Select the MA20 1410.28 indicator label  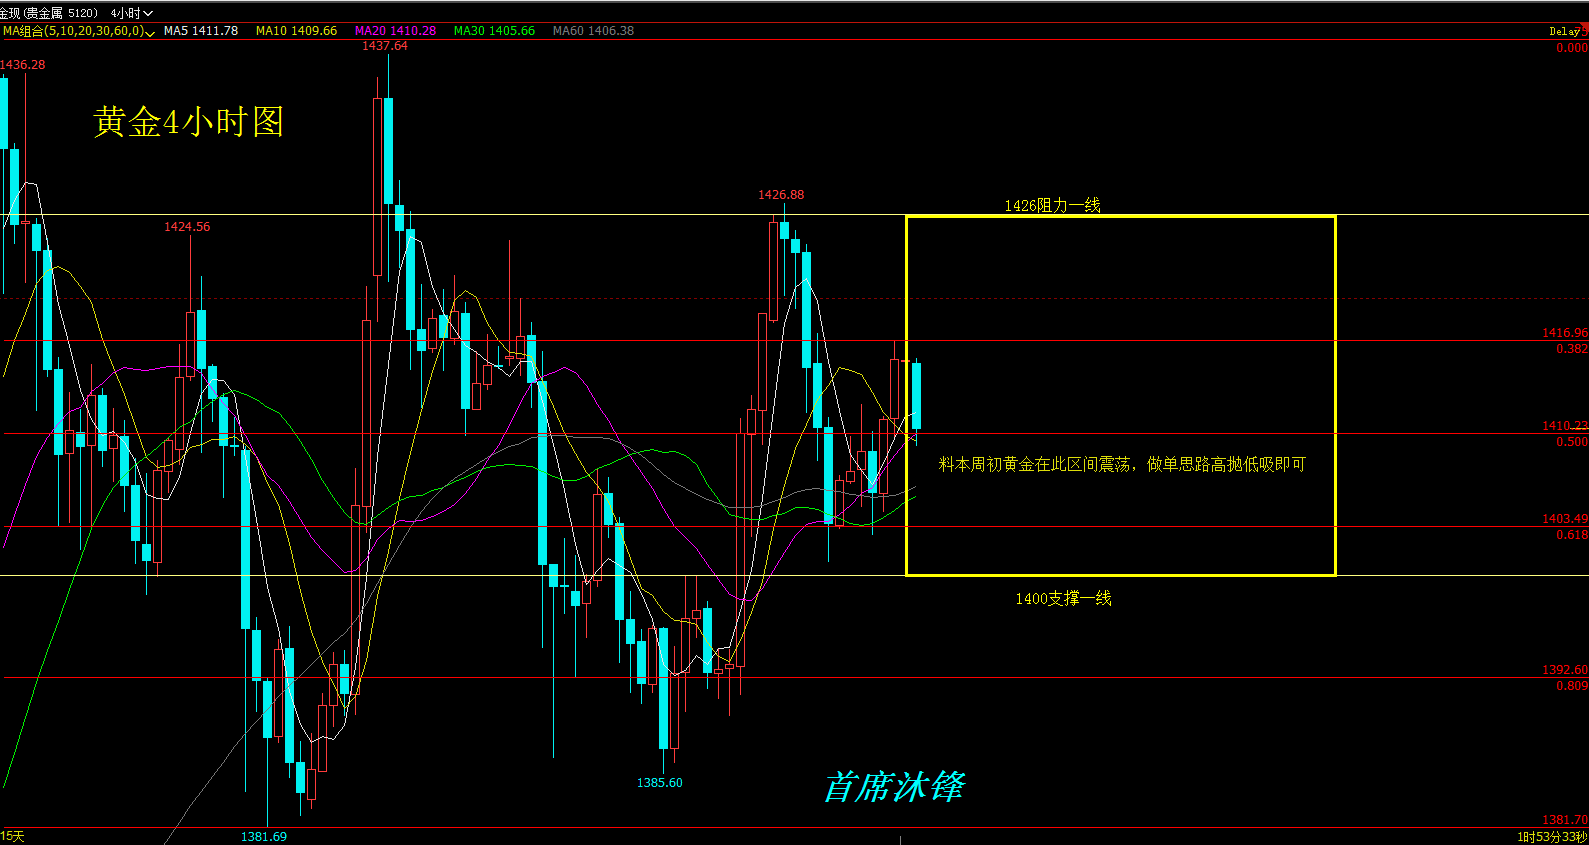395,31
